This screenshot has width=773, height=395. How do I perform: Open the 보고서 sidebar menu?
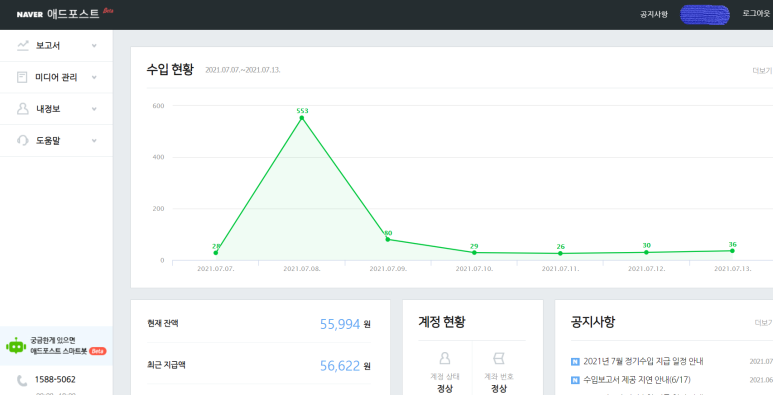pos(56,46)
